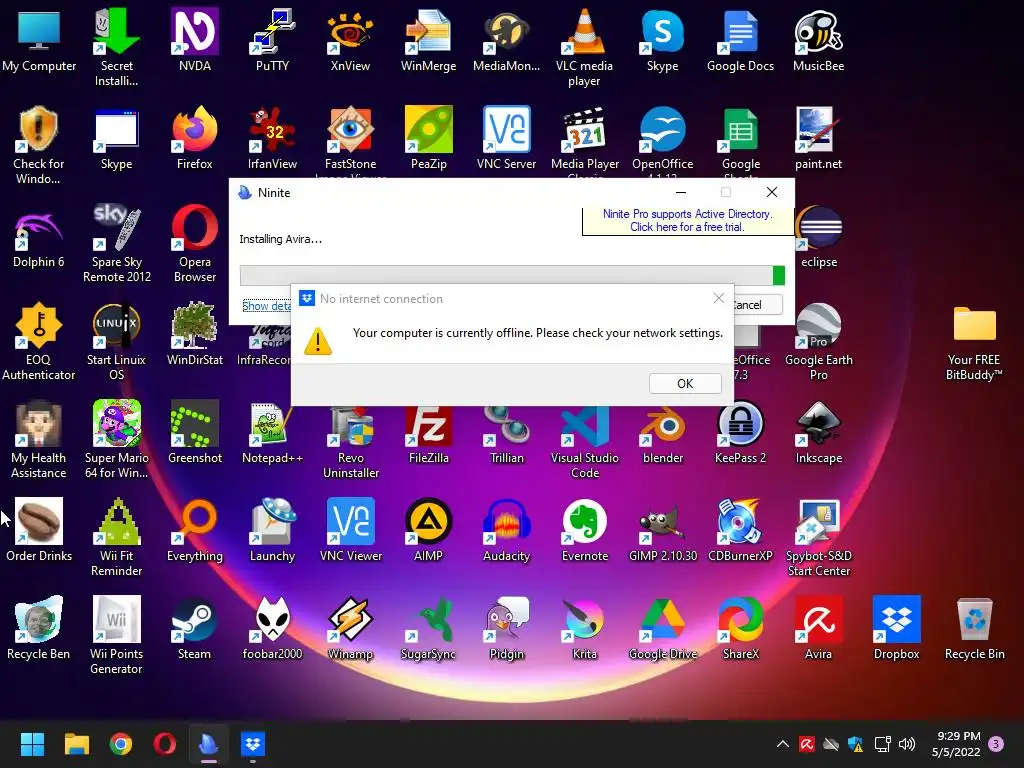Open the Show details link in Ninite
The width and height of the screenshot is (1024, 768).
coord(266,306)
